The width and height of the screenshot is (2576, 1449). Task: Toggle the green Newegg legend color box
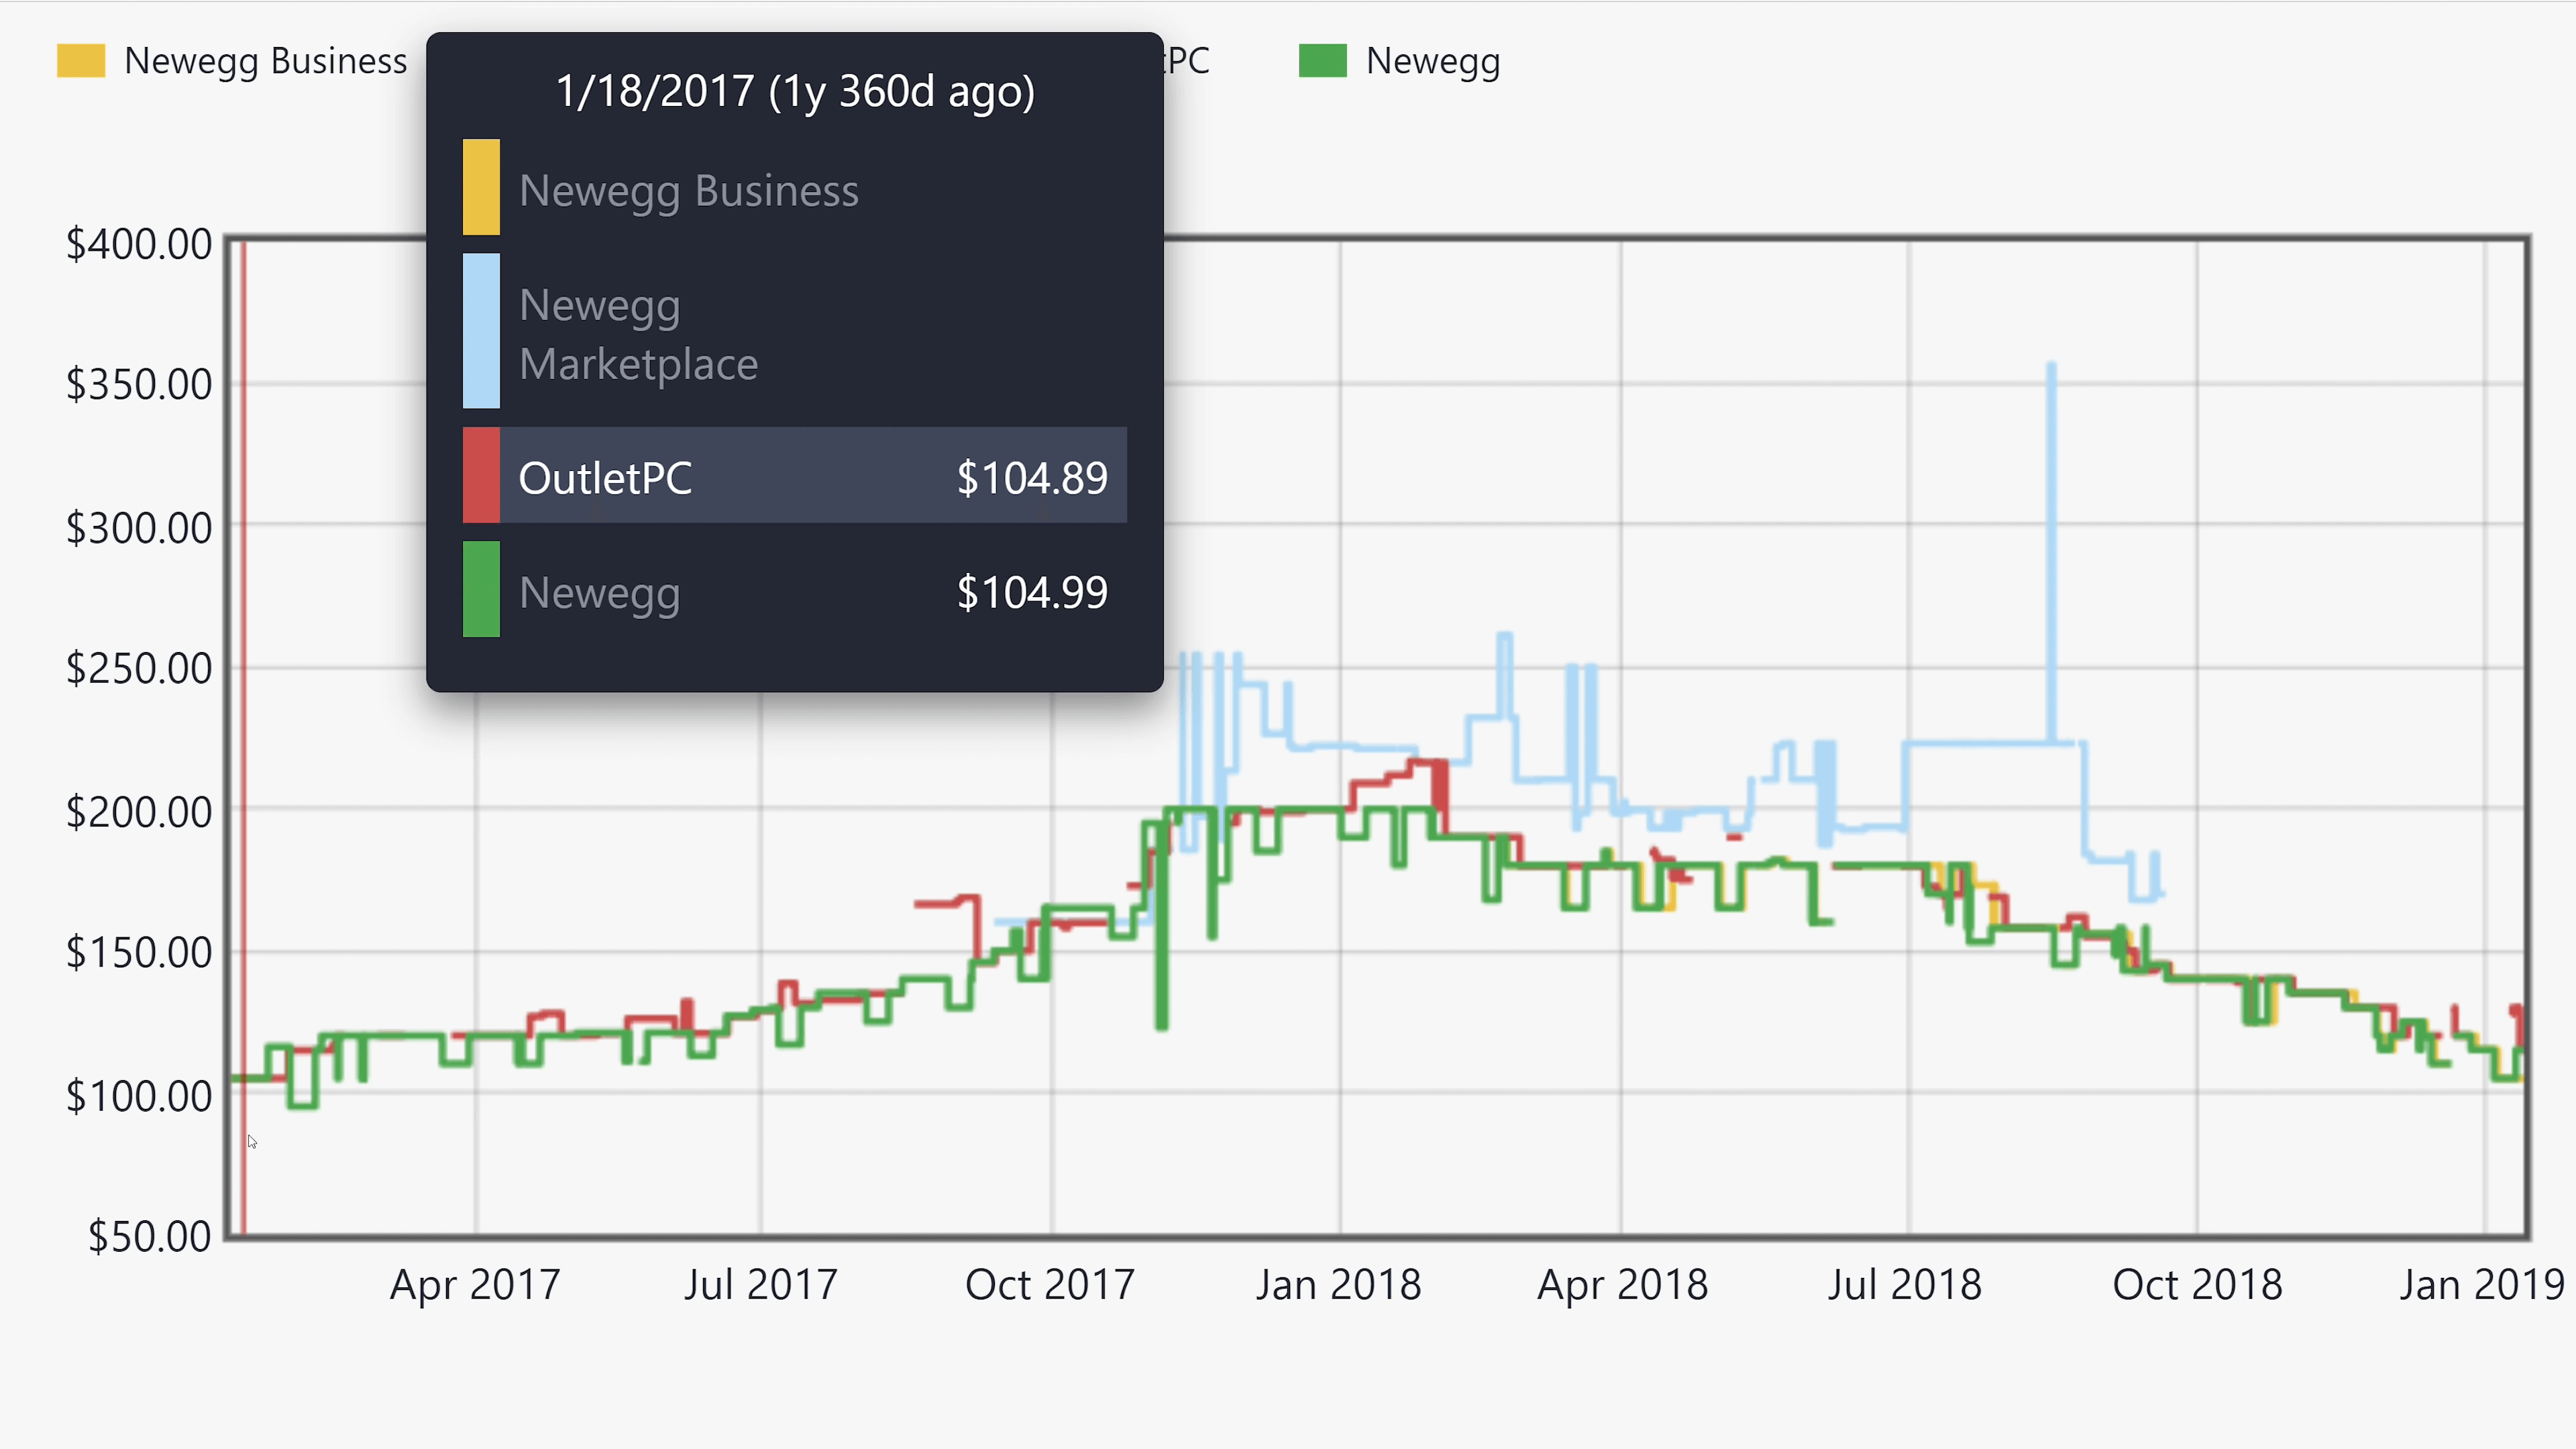[x=1323, y=61]
